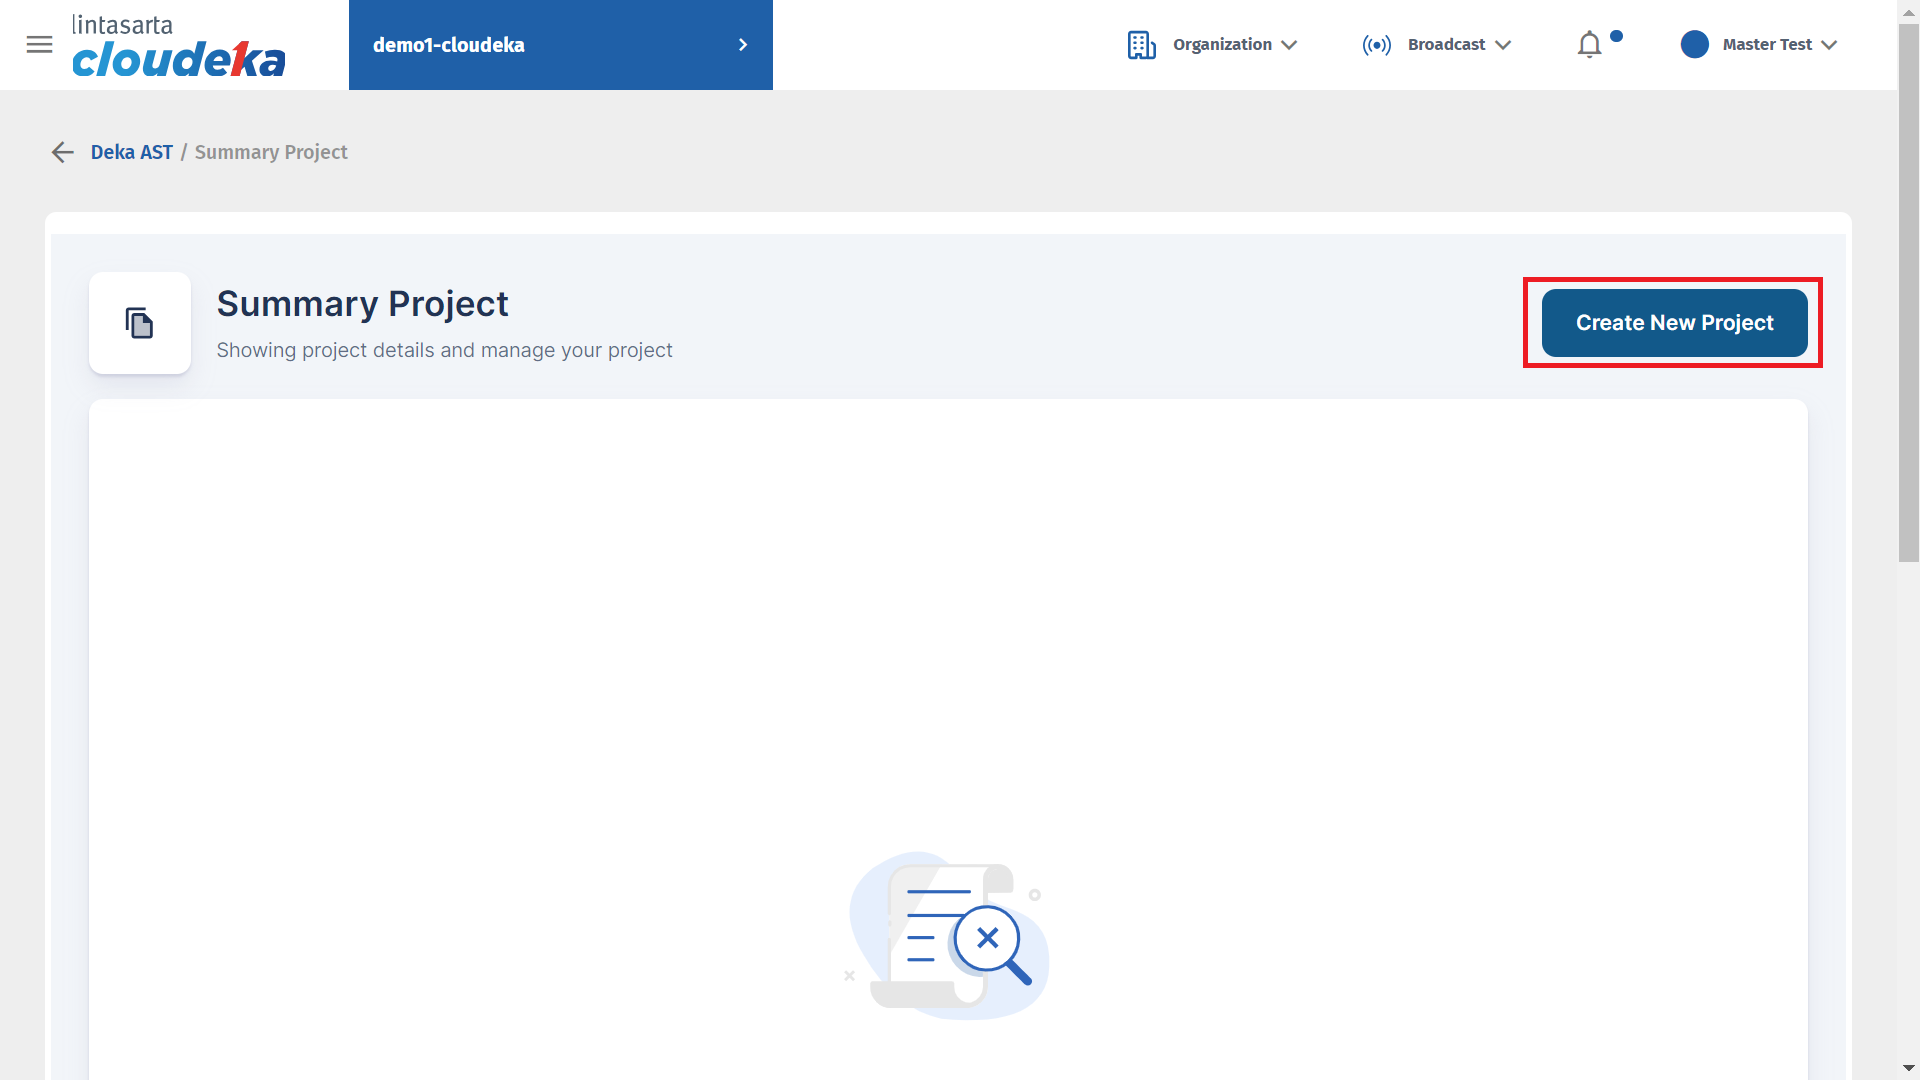Expand the demo1-cloudeka project chevron
1920x1080 pixels.
[x=742, y=45]
